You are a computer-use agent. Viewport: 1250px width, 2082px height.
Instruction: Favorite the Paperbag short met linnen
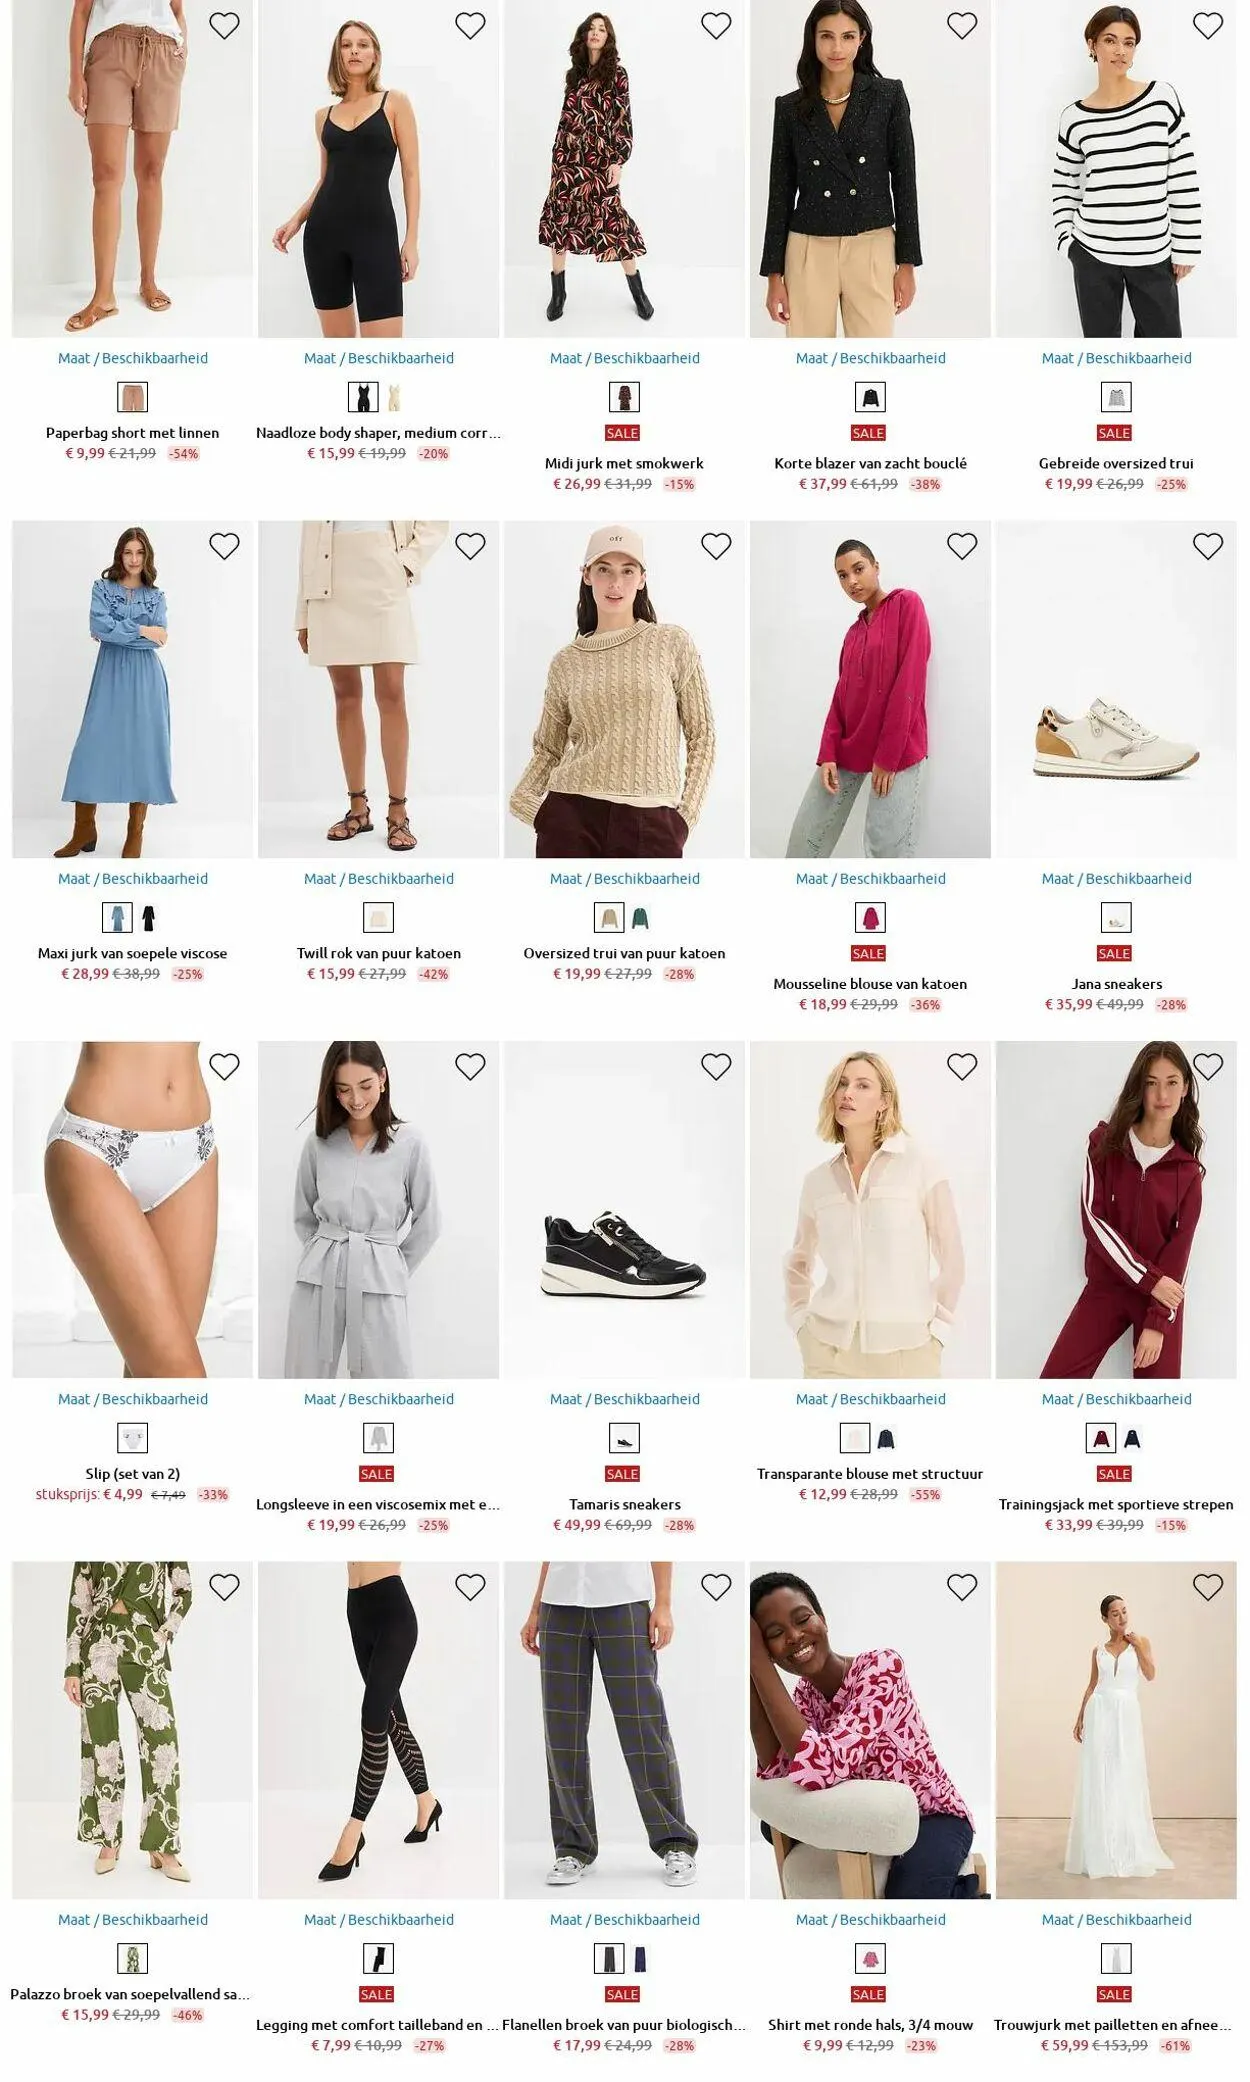[224, 26]
